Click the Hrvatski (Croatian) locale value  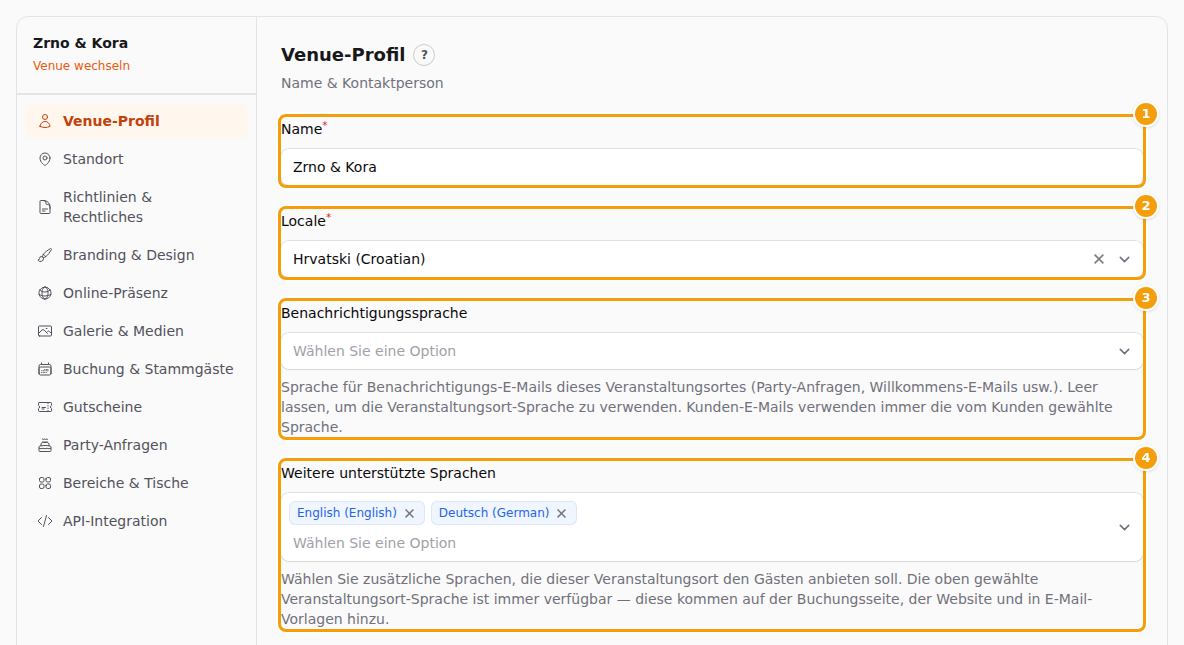click(359, 259)
